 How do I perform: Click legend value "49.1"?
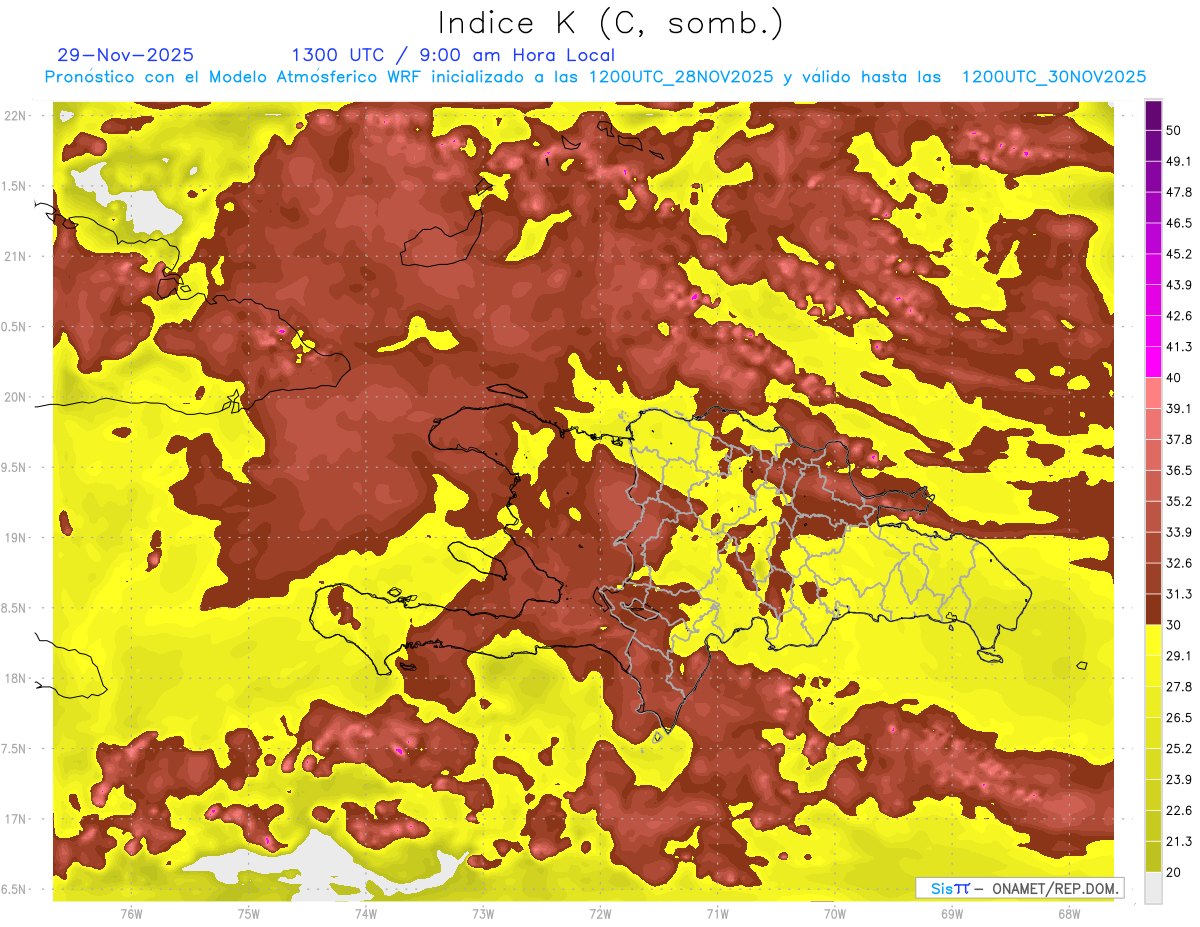(1178, 161)
